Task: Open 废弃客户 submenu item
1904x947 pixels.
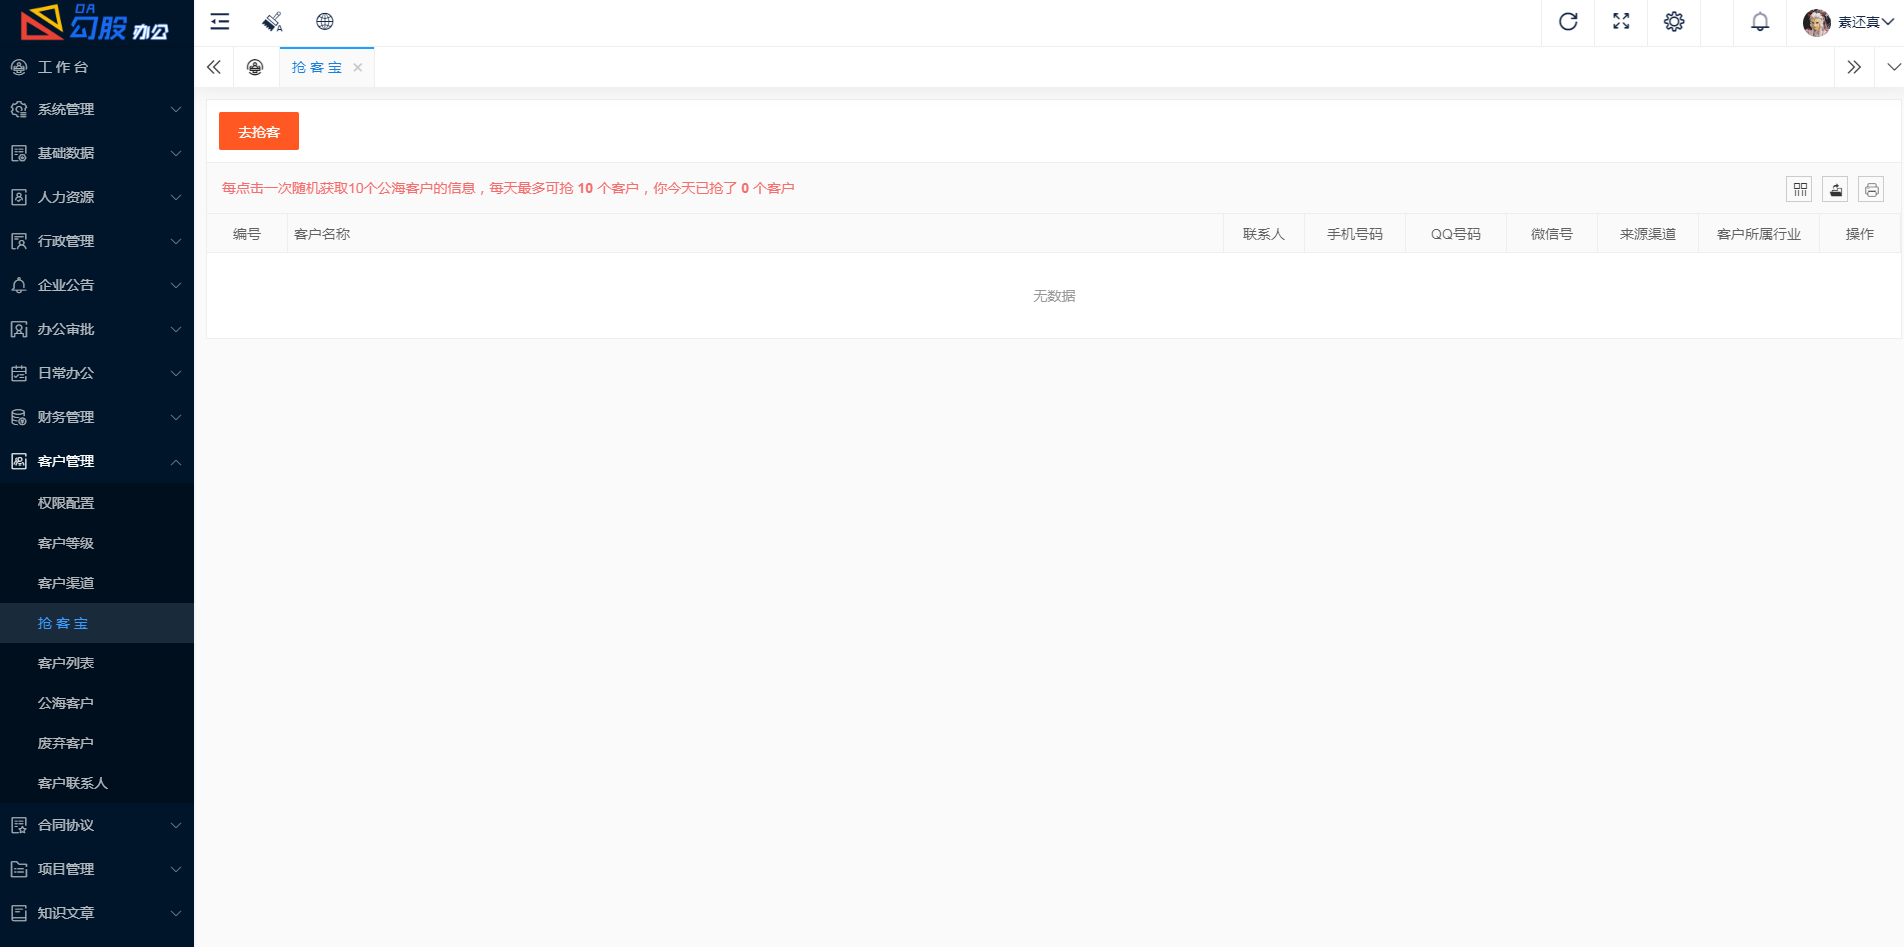Action: pos(97,743)
